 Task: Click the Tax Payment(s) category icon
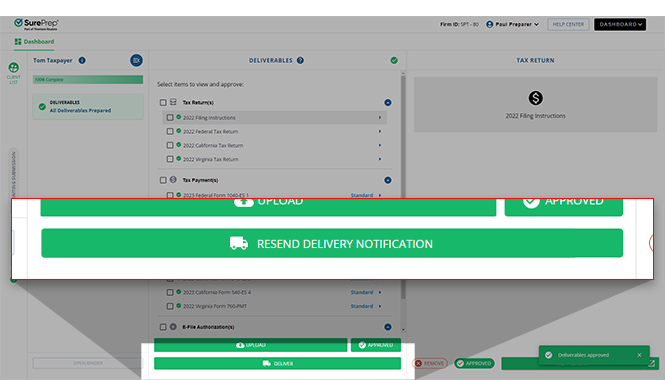tap(173, 180)
